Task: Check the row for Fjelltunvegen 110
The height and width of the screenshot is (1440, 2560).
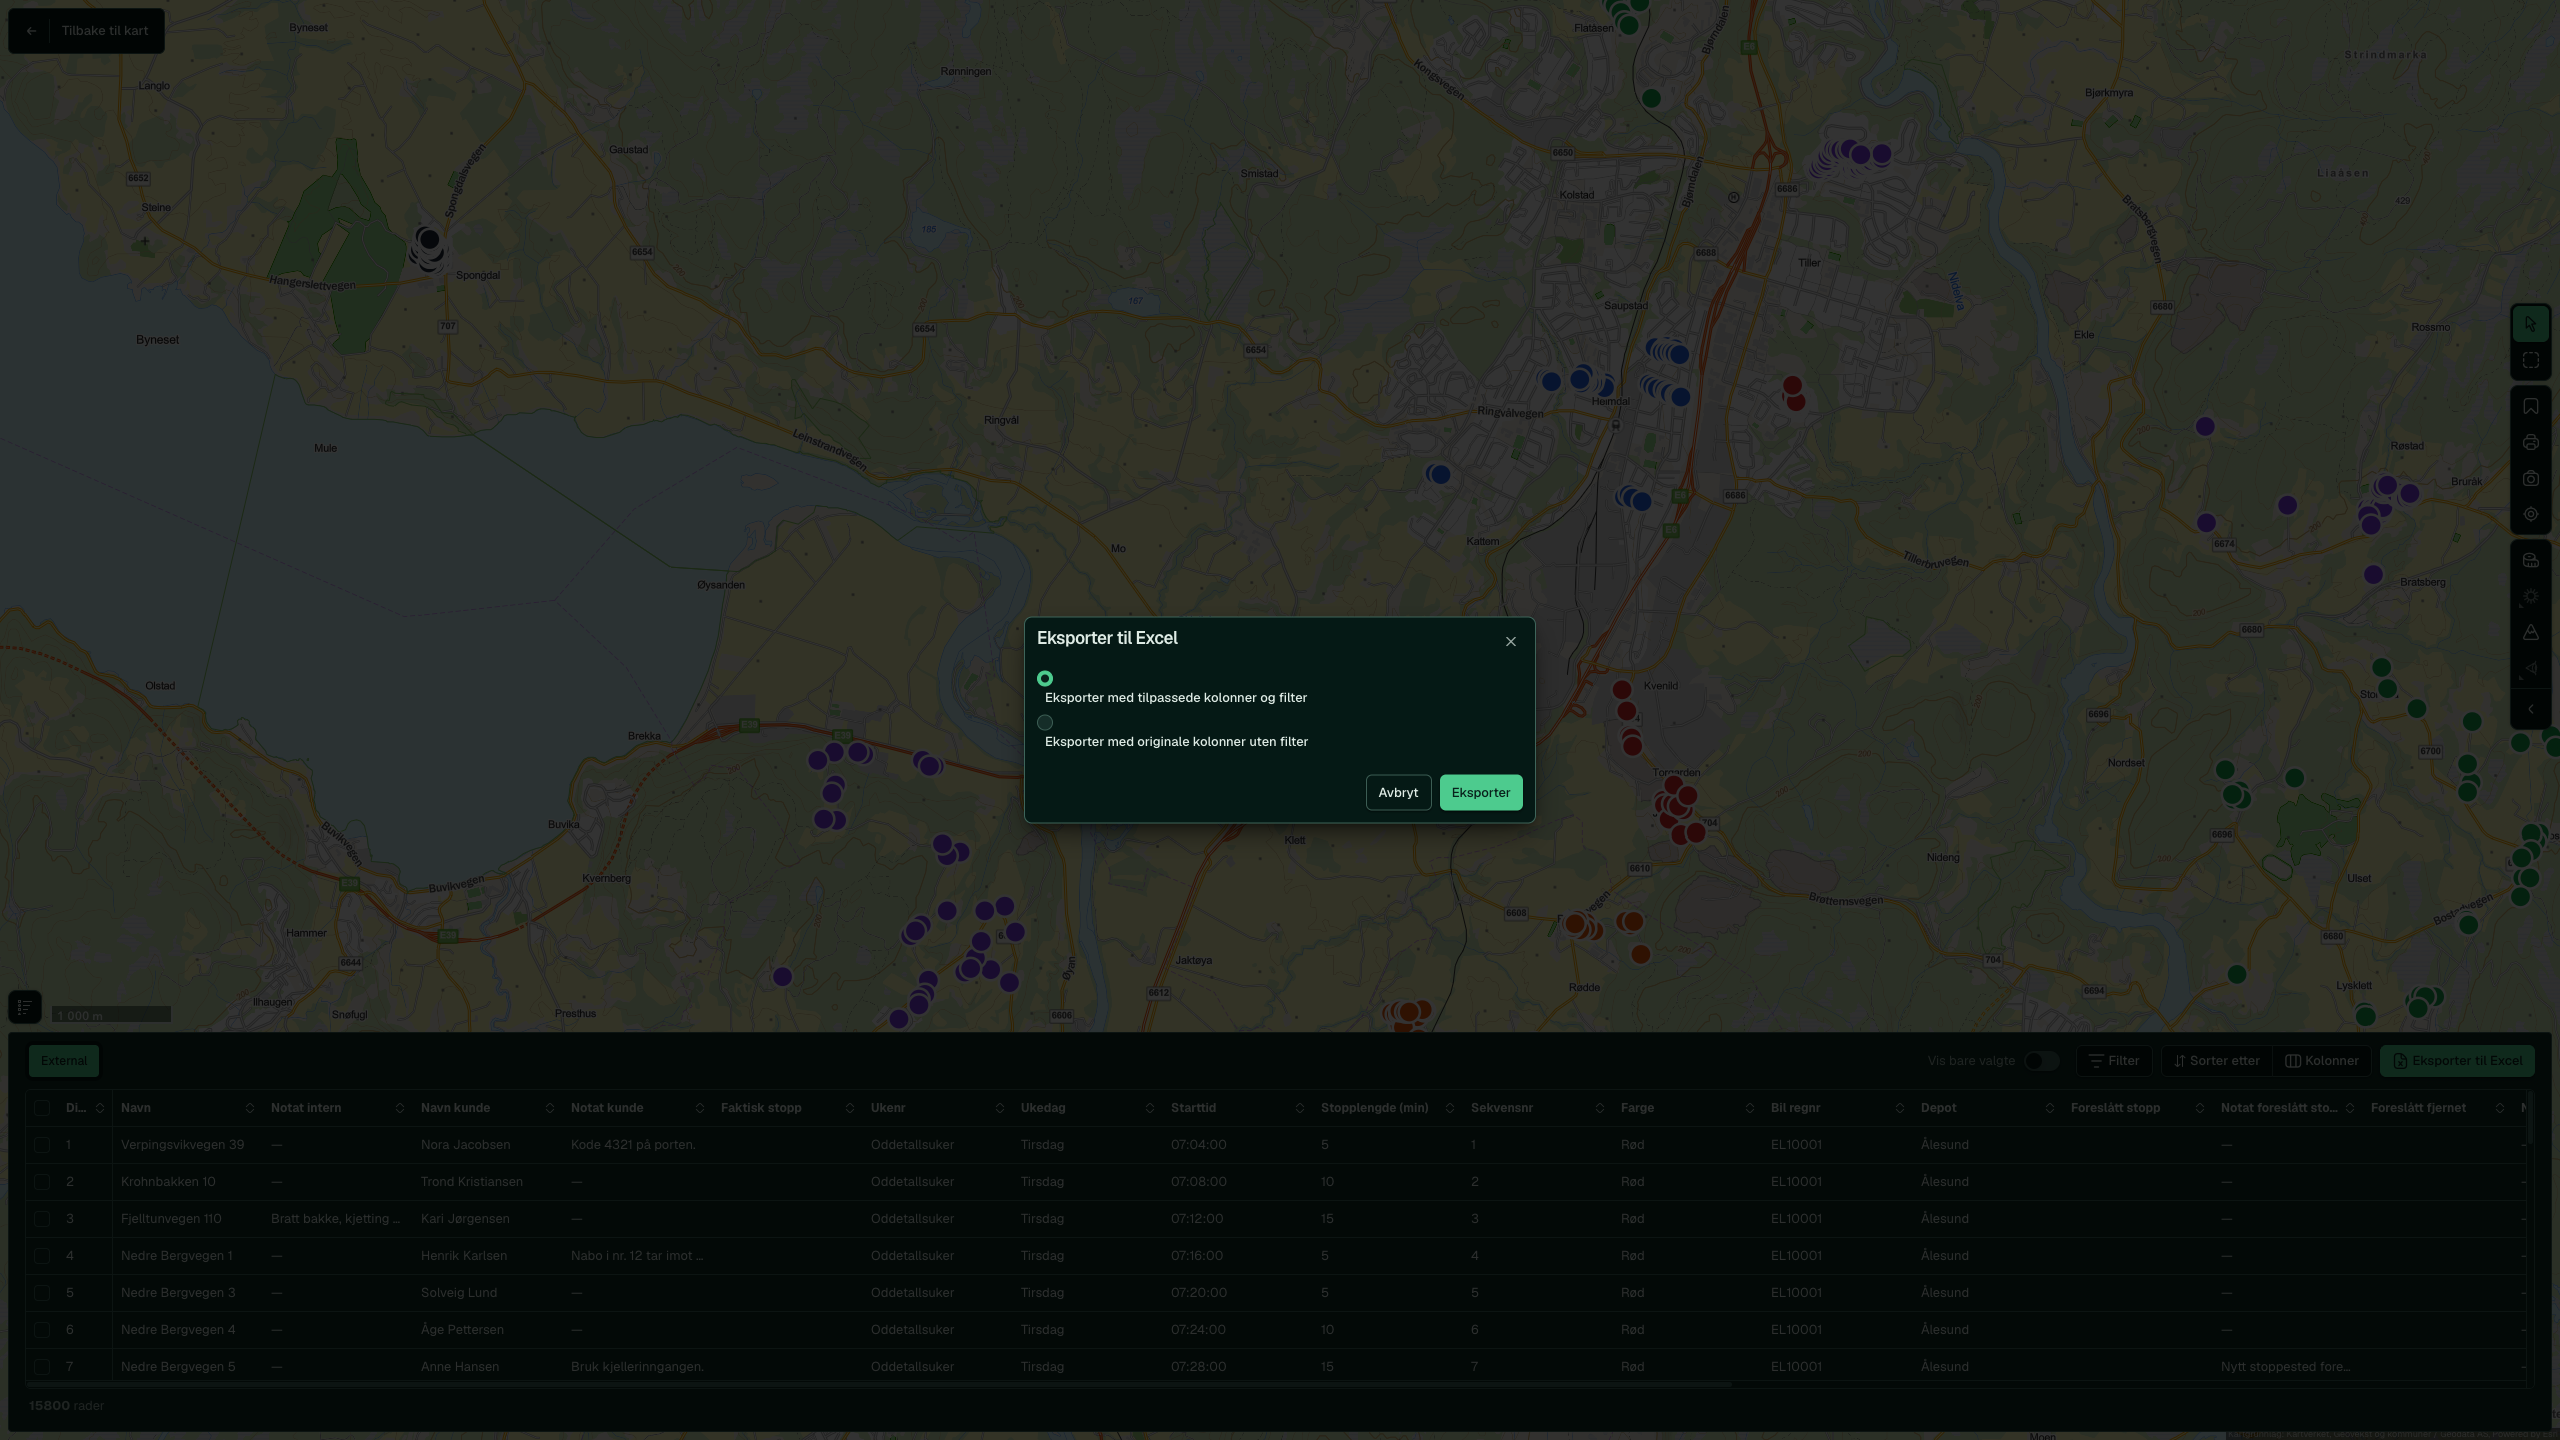Action: (x=42, y=1219)
